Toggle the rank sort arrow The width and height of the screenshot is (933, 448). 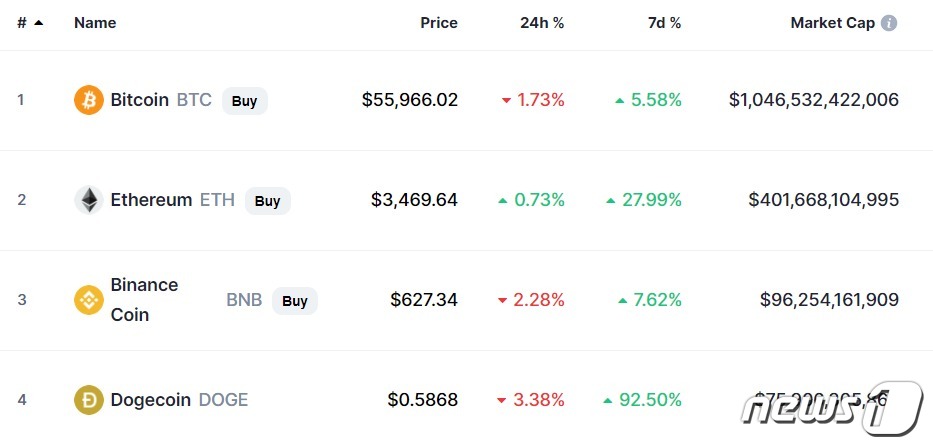[x=39, y=23]
